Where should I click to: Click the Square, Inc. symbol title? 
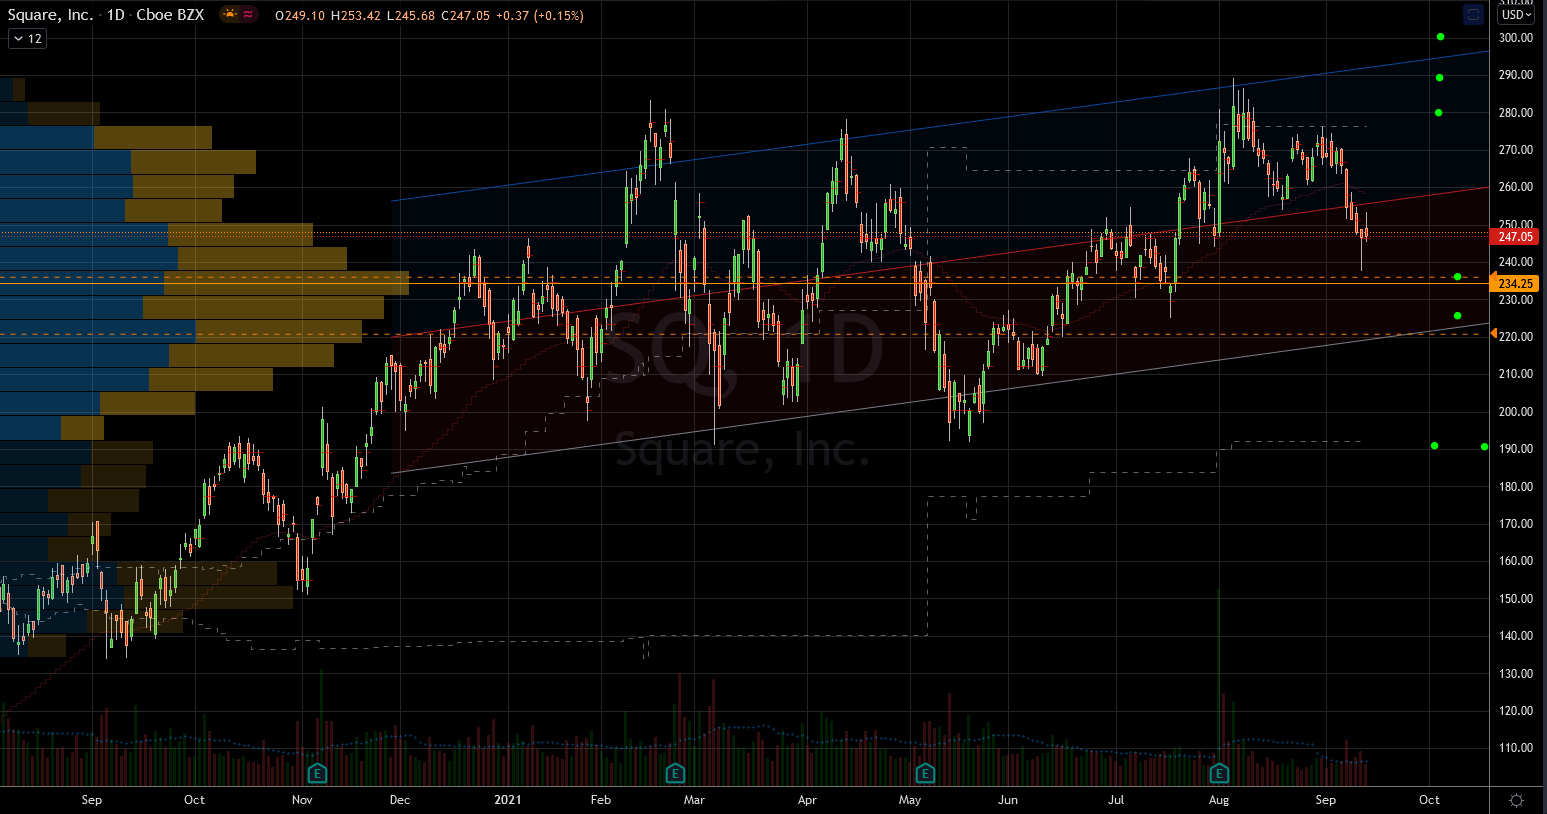[50, 15]
